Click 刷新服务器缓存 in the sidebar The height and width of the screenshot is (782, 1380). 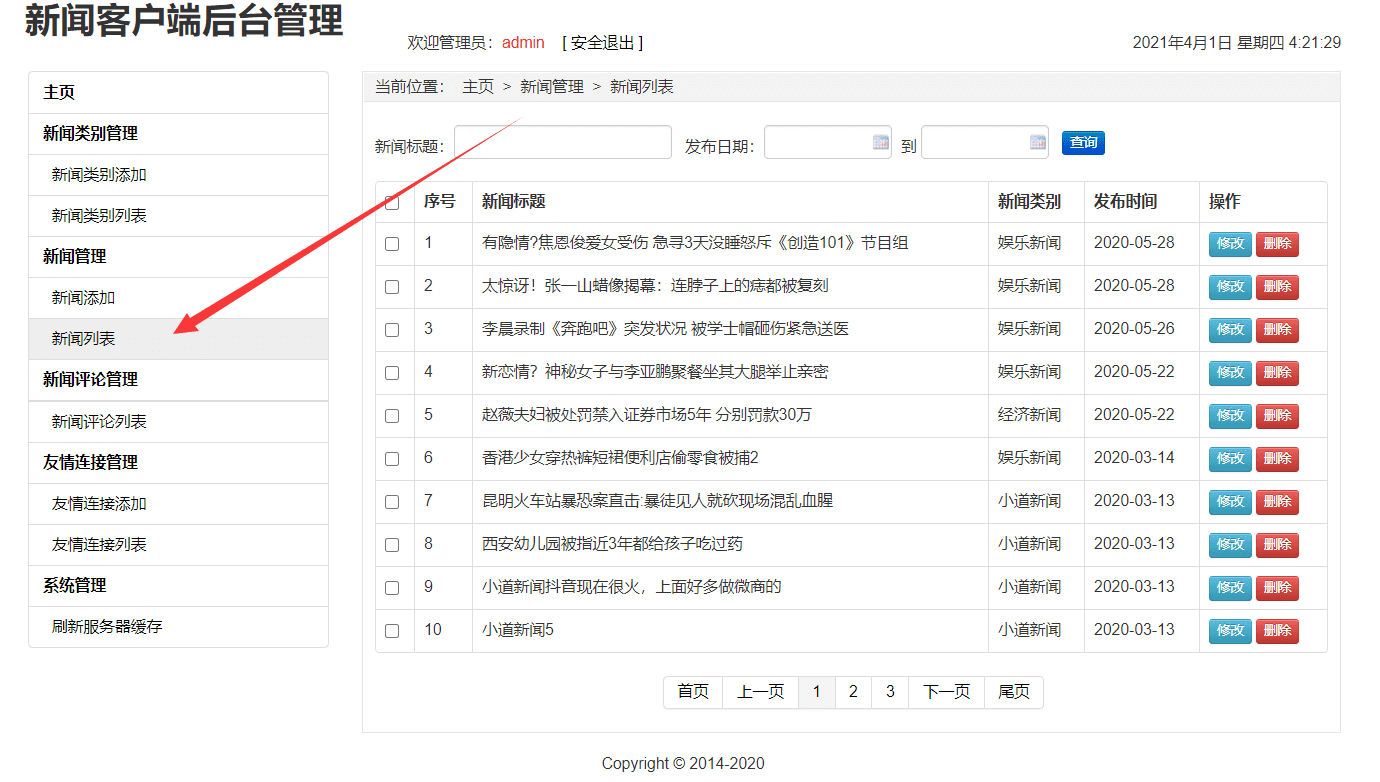click(178, 627)
